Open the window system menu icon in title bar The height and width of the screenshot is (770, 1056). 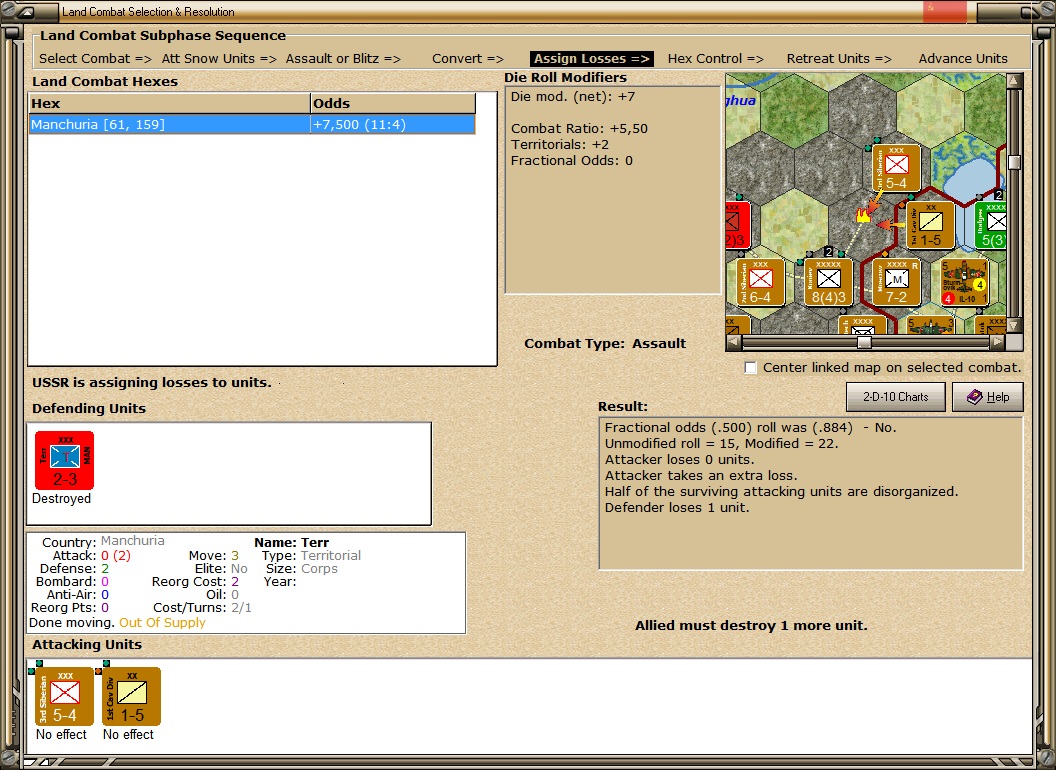tap(26, 11)
